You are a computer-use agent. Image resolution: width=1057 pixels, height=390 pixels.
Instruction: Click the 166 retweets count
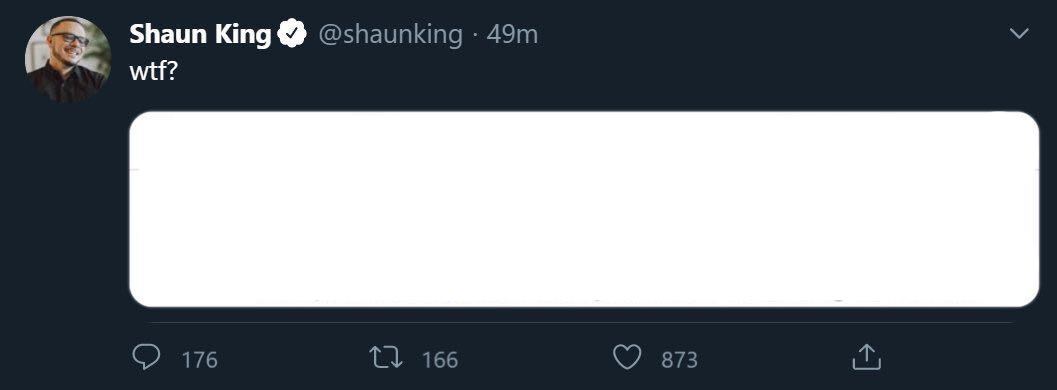click(440, 360)
